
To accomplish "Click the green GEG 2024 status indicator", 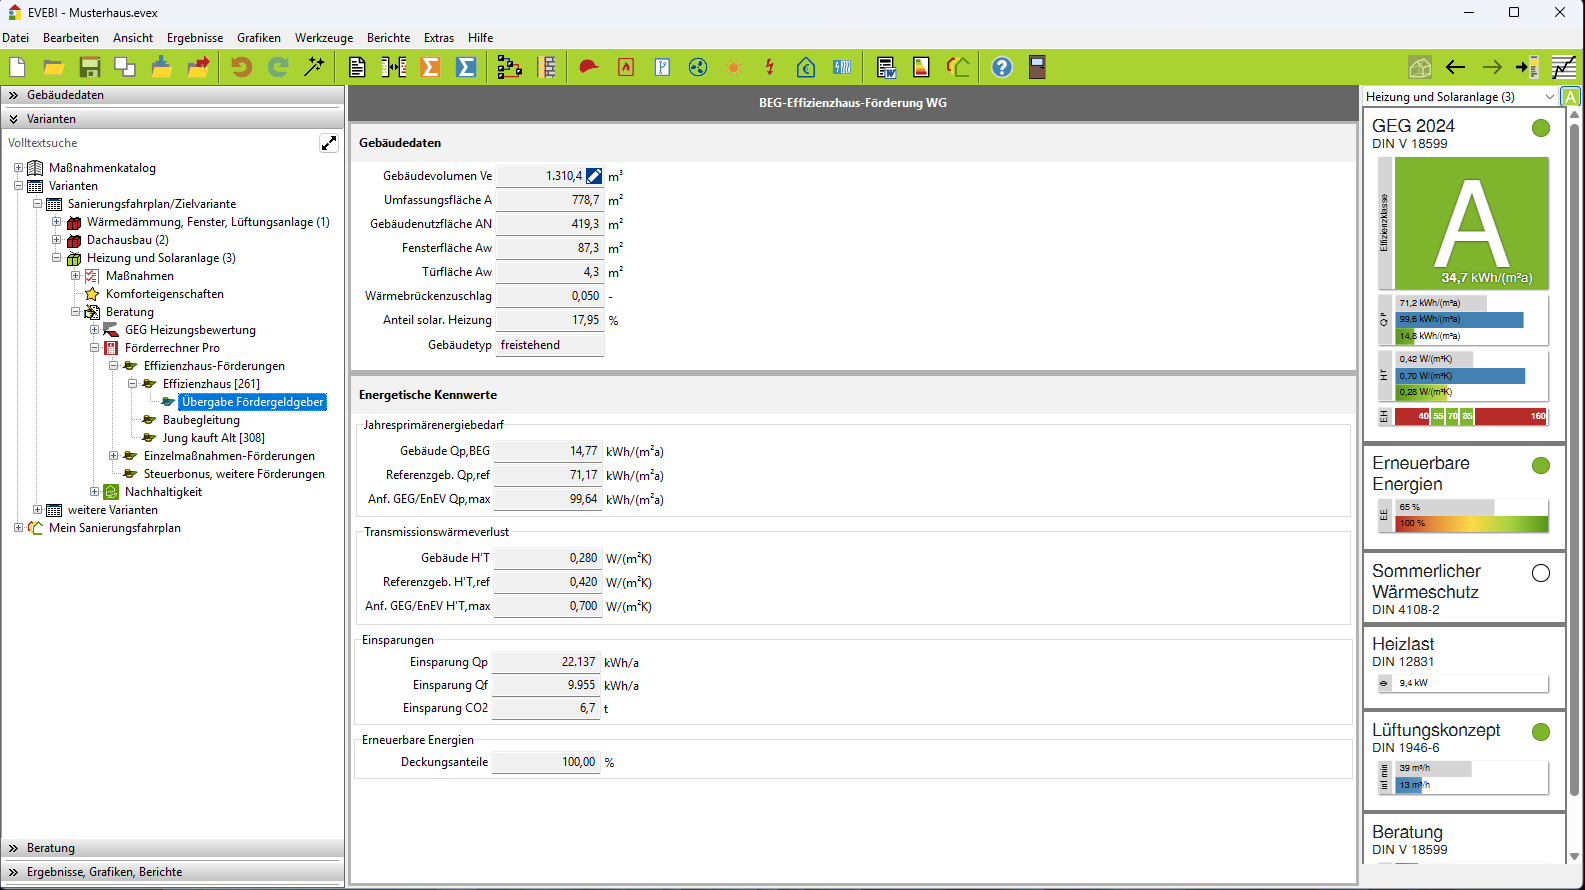I will 1541,128.
